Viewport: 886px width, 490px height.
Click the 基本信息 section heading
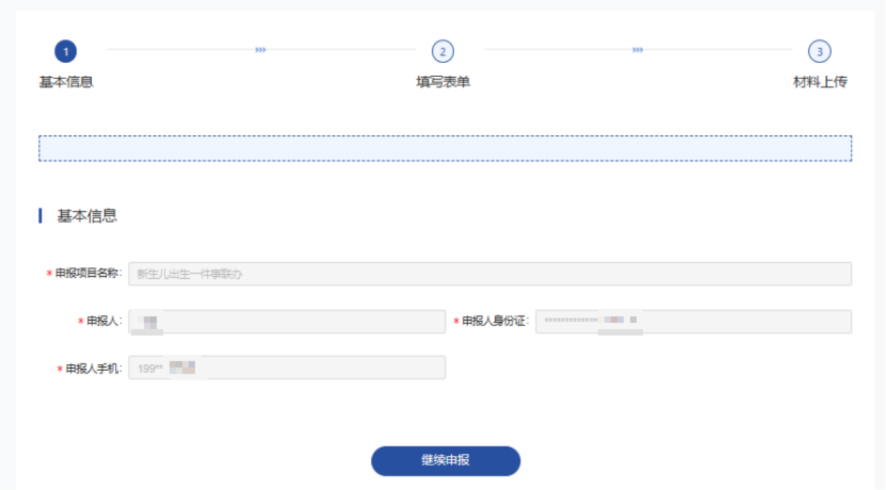point(87,215)
